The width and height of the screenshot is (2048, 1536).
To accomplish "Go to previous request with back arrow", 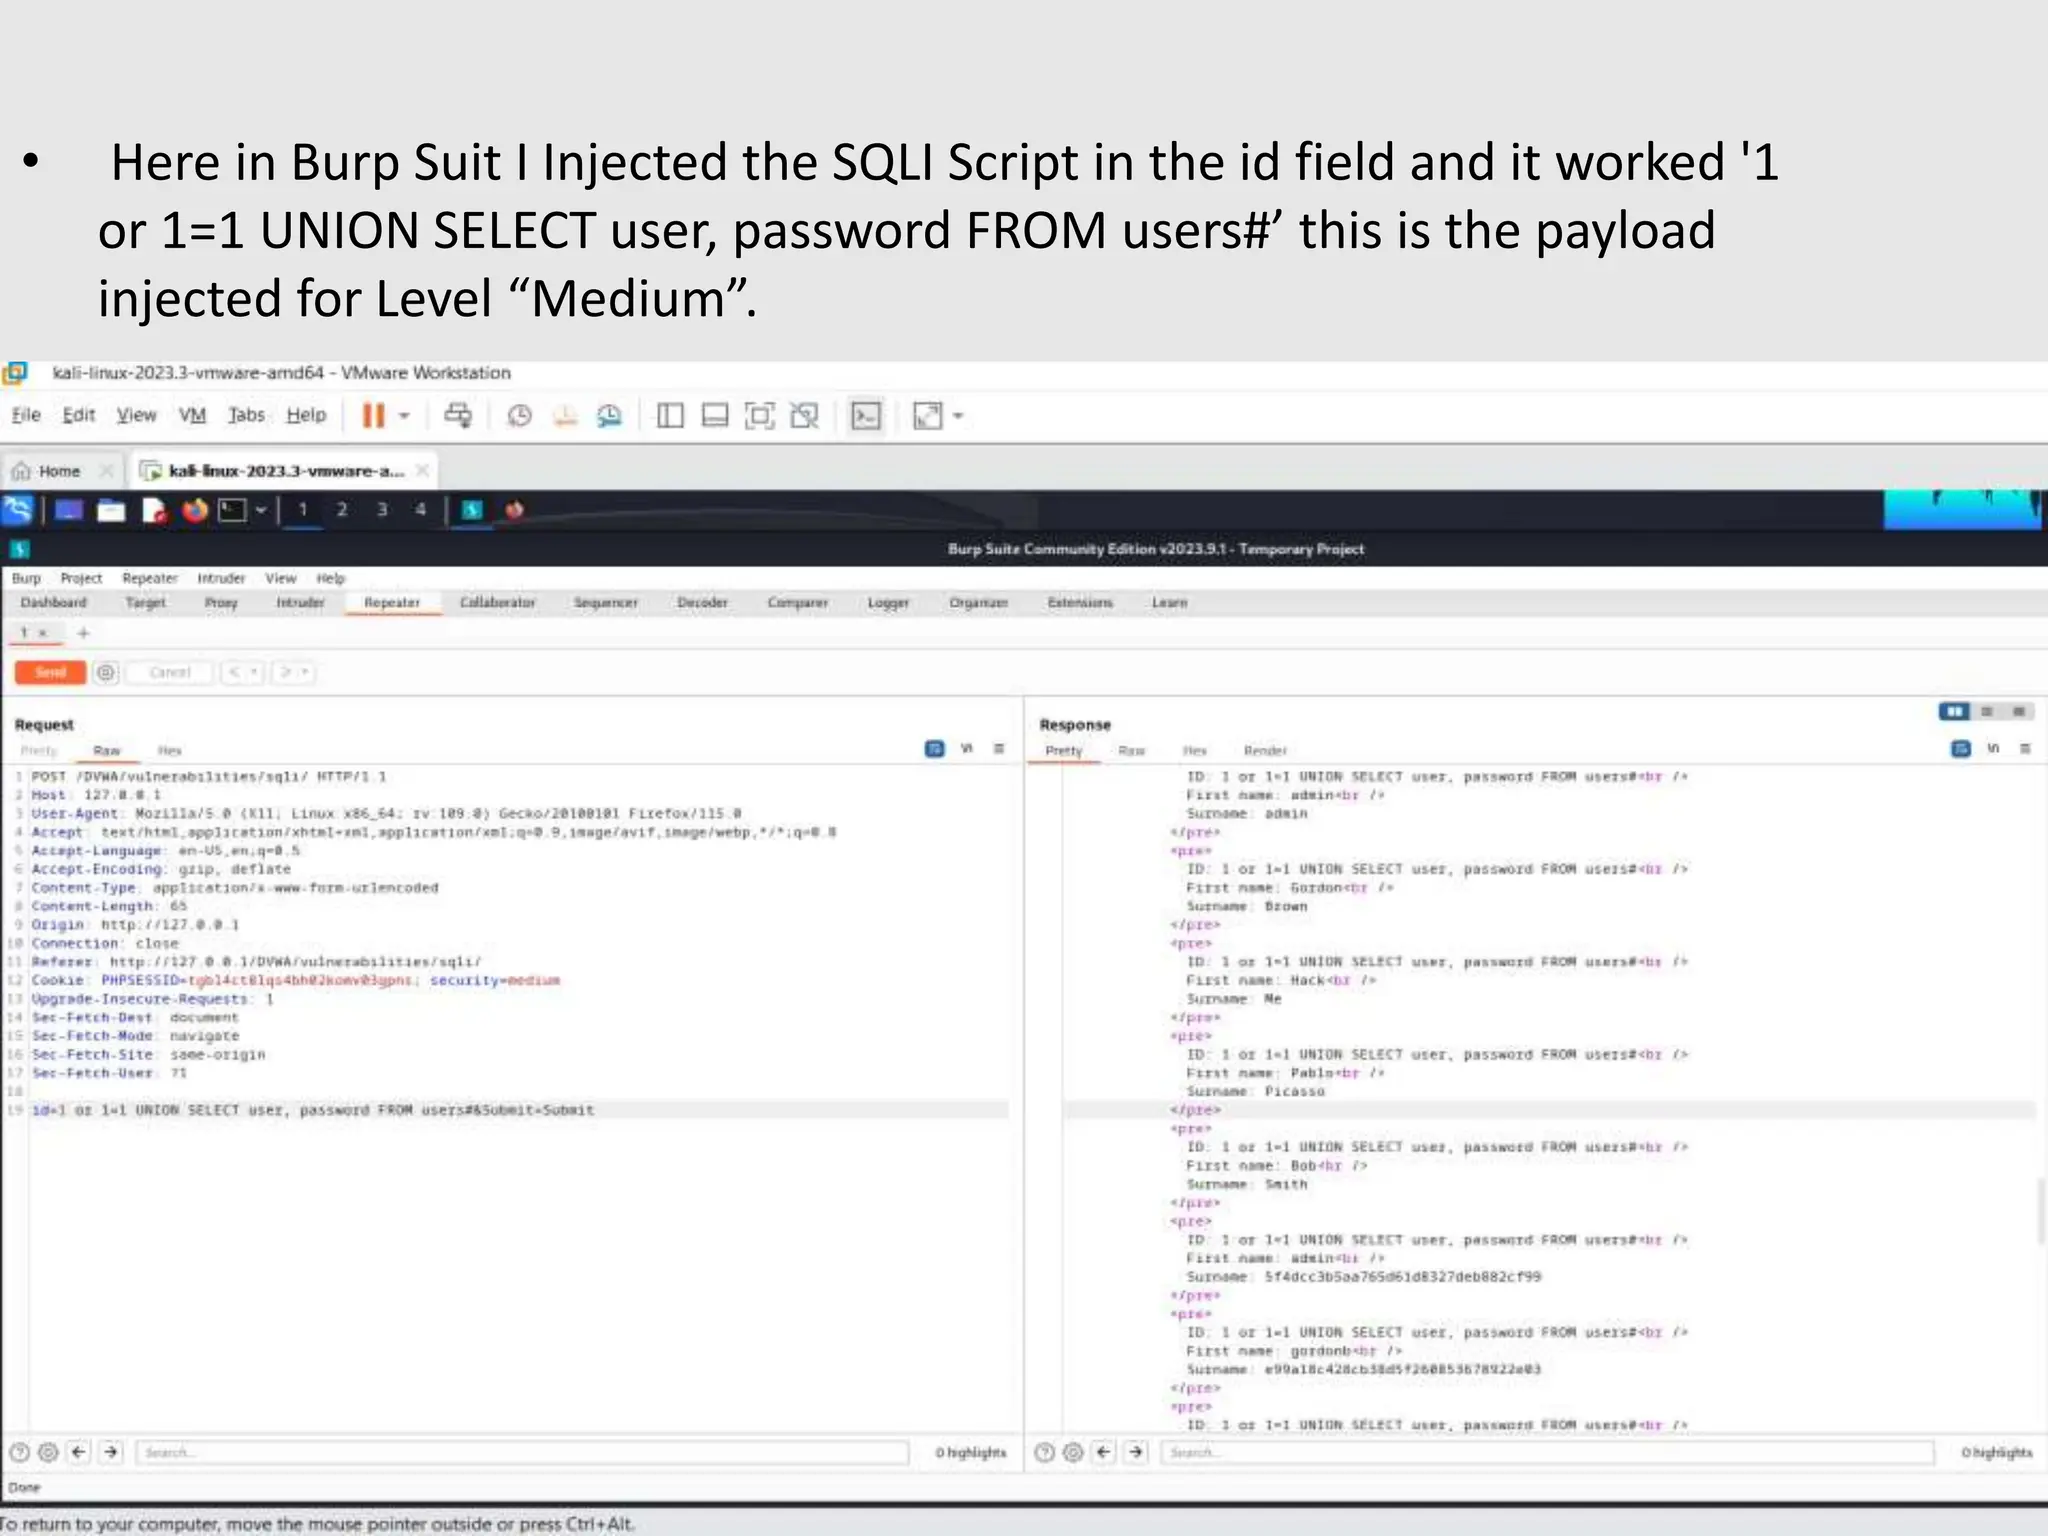I will coord(234,672).
